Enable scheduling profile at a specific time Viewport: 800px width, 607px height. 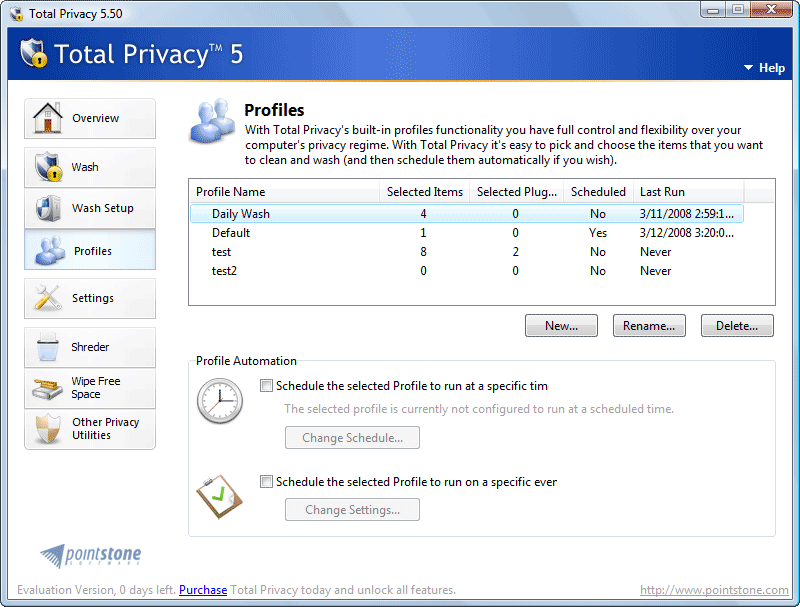266,386
